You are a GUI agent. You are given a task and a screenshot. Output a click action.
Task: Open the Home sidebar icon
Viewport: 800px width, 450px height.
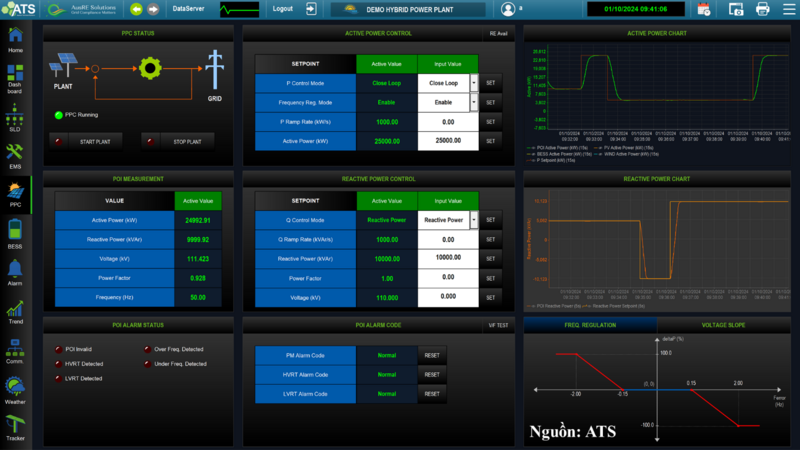[x=15, y=35]
